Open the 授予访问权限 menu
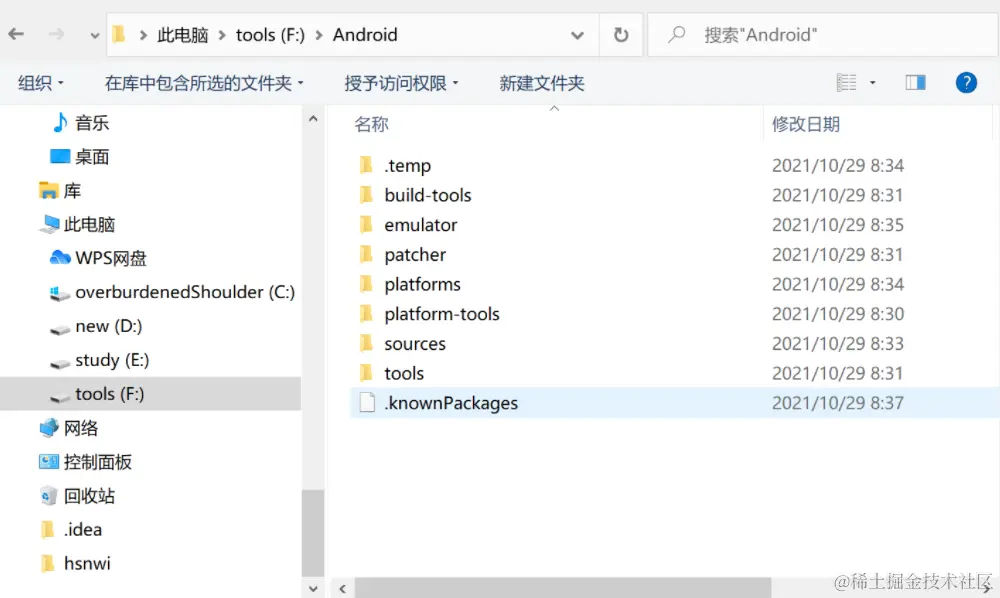The width and height of the screenshot is (1000, 598). 401,83
